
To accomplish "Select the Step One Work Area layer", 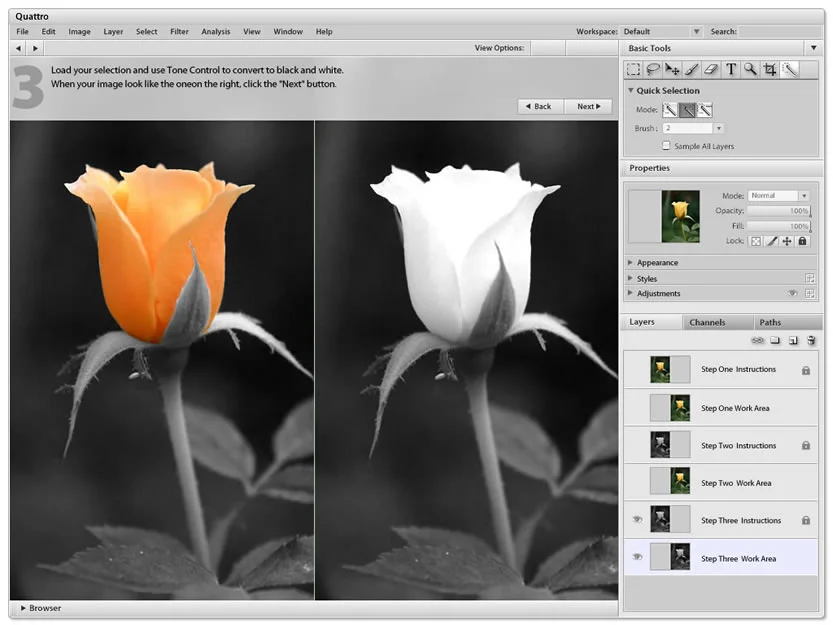I will tap(721, 408).
